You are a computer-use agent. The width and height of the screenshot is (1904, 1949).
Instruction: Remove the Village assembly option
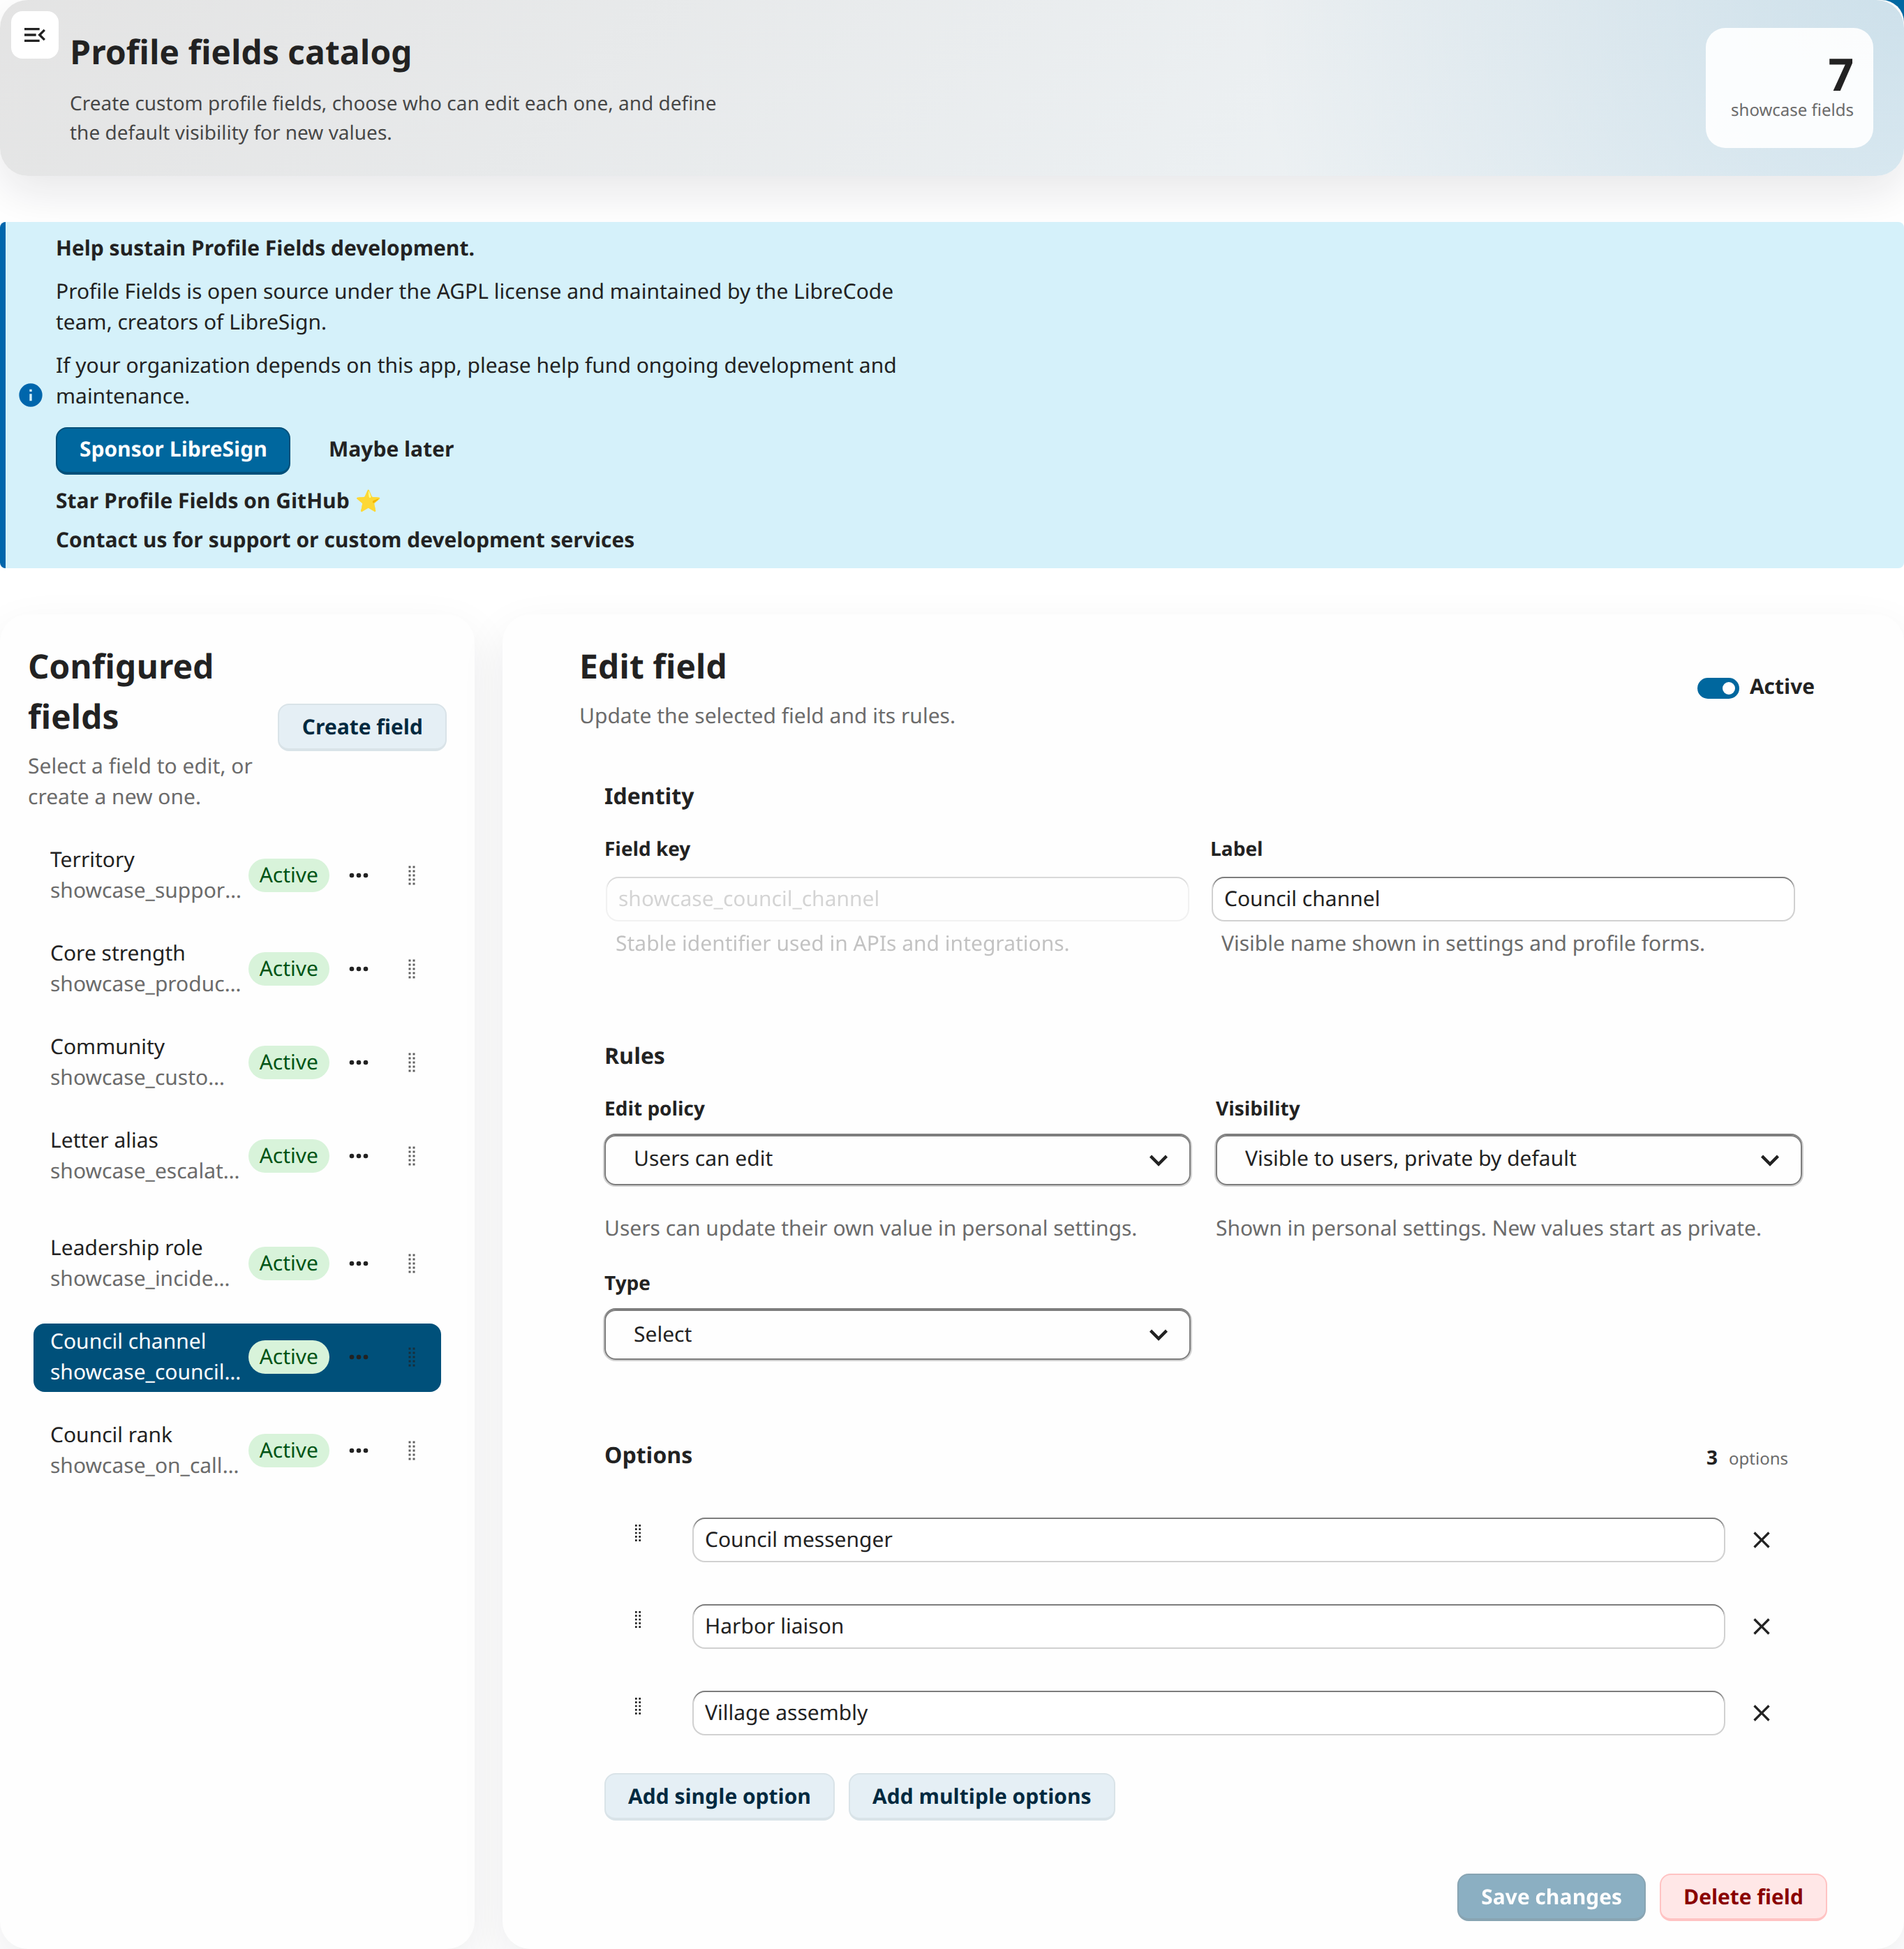[1762, 1712]
